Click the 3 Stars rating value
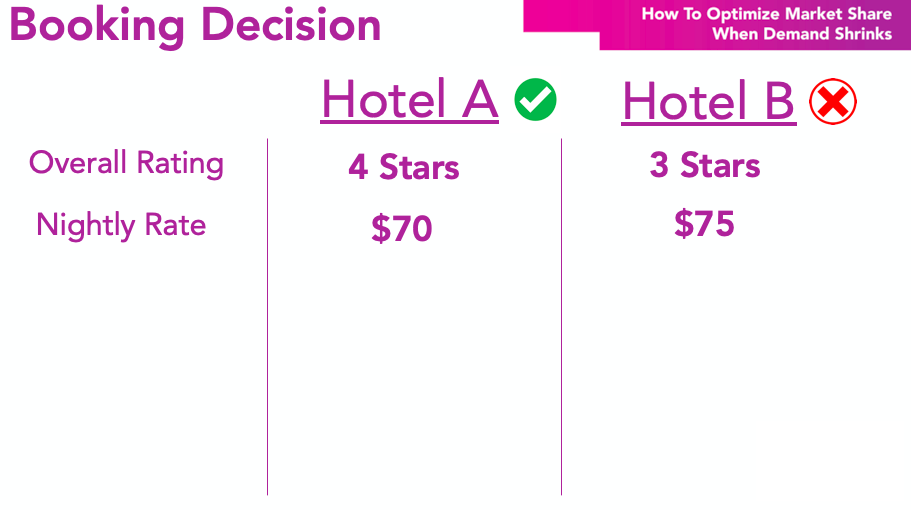This screenshot has height=510, width=911. [705, 165]
